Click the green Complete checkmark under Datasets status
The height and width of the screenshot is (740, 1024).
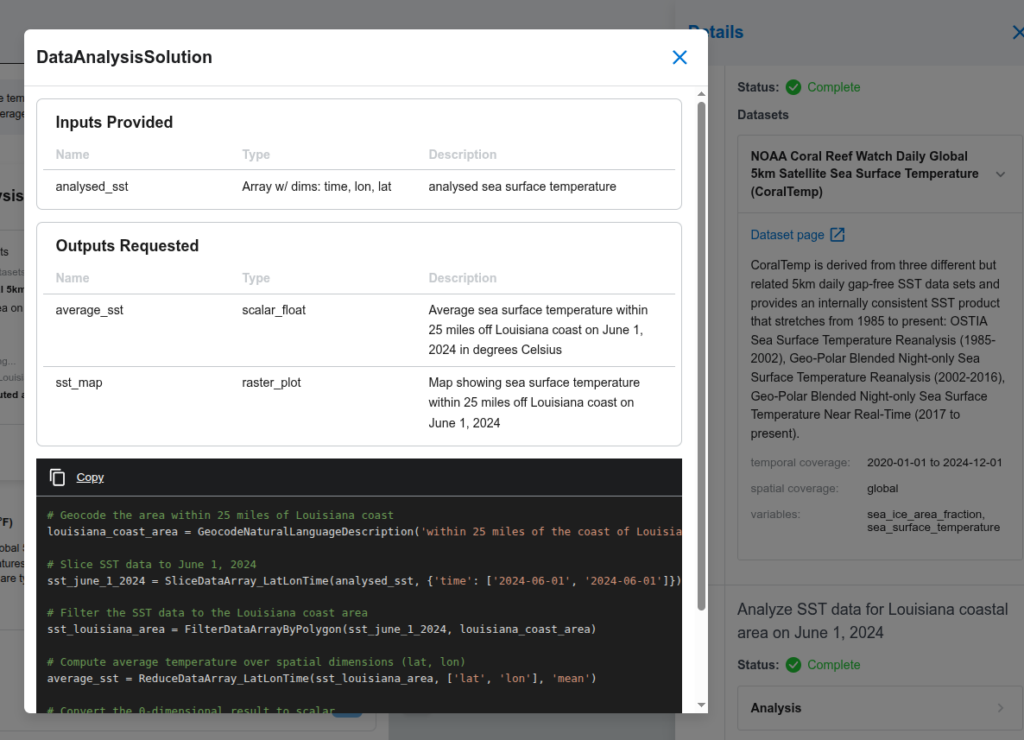794,87
